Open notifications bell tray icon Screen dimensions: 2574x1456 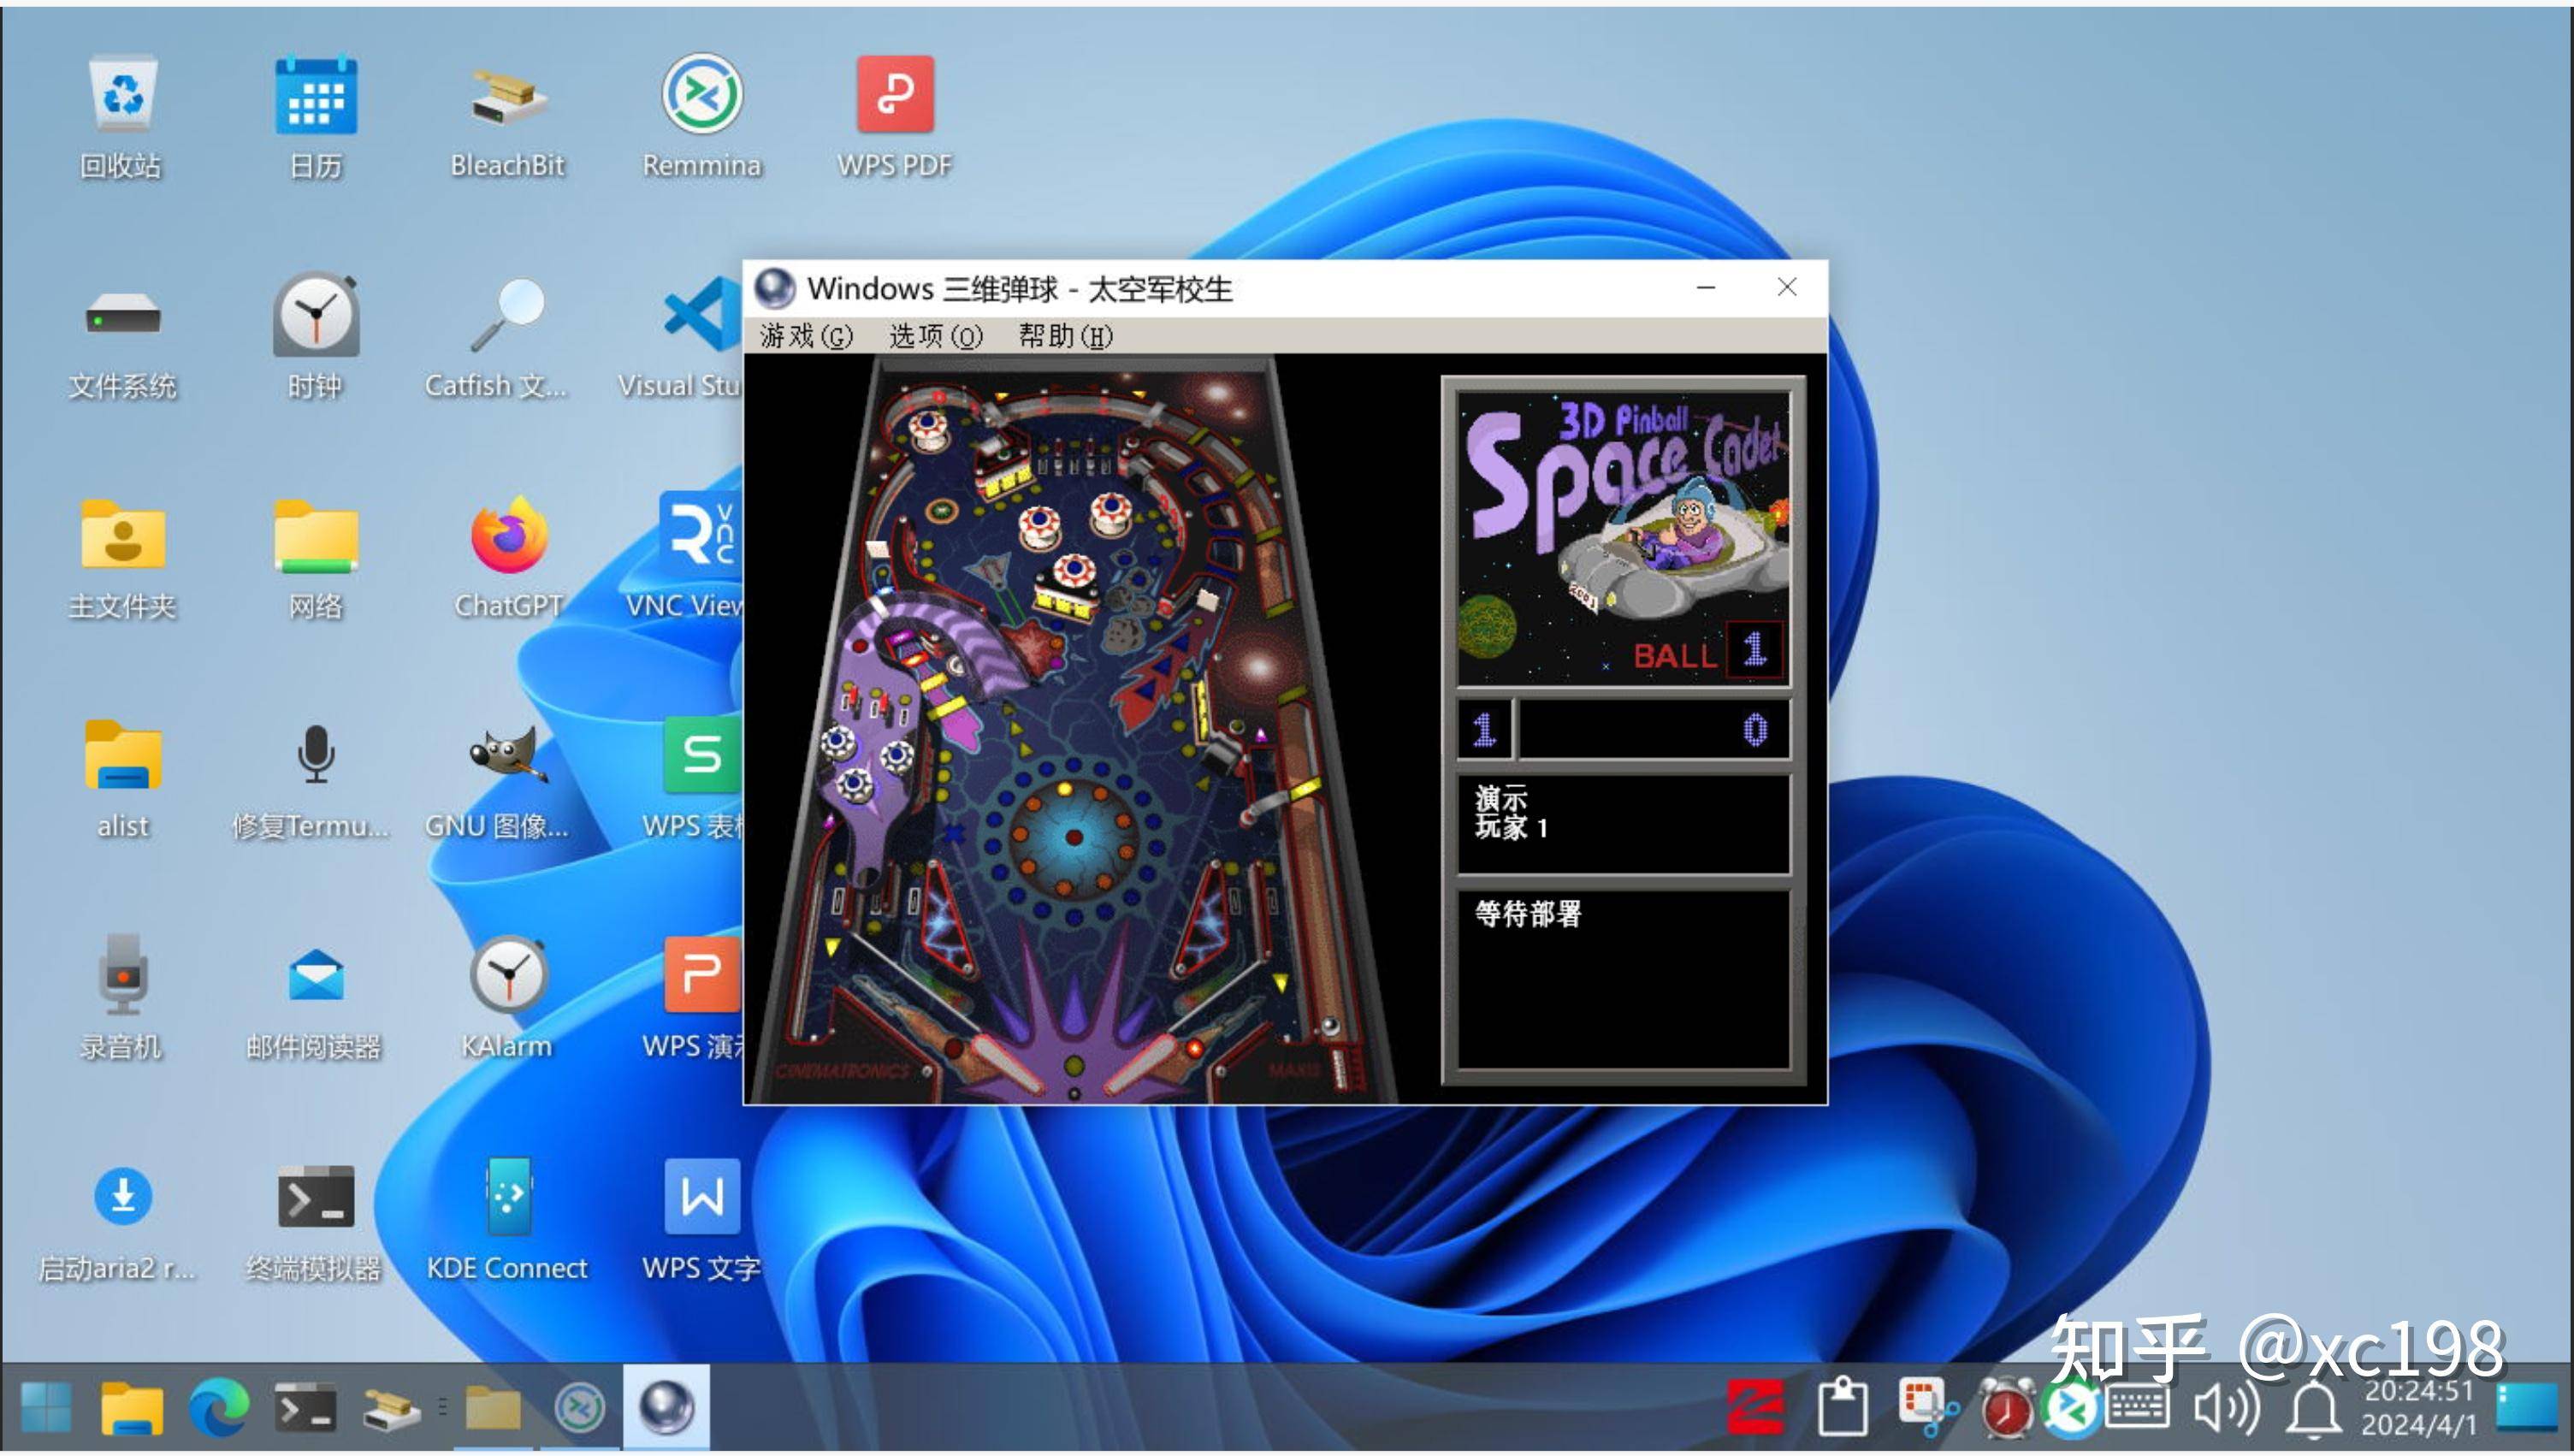pyautogui.click(x=2314, y=1408)
